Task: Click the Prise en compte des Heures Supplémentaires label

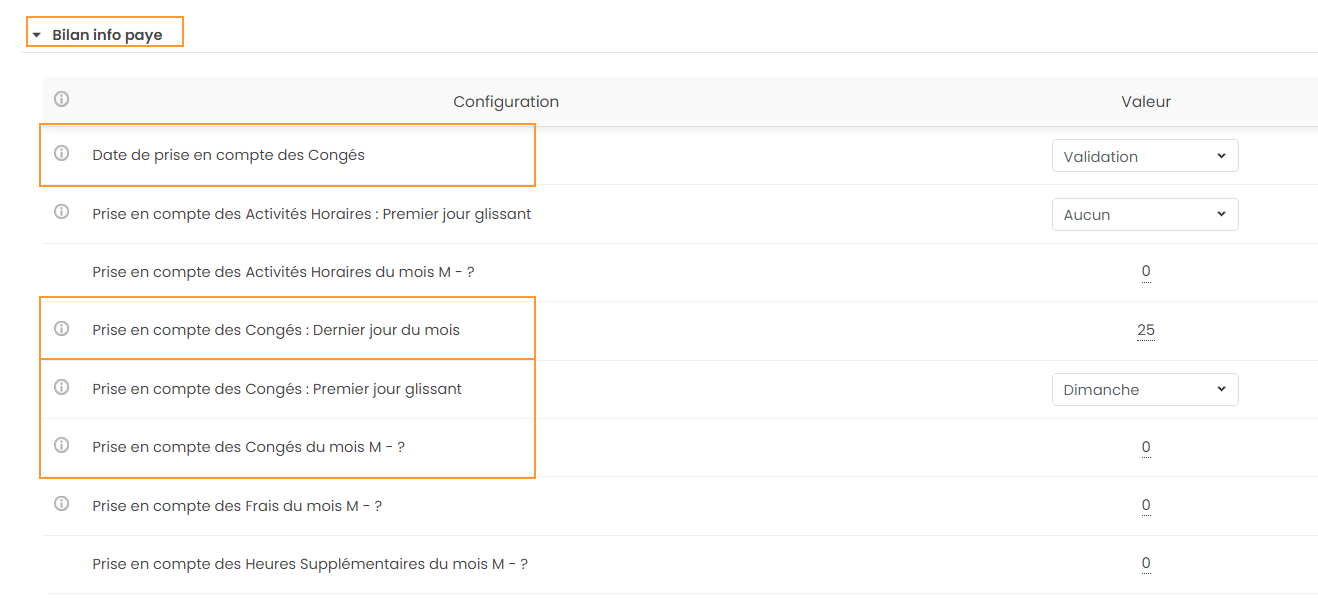Action: 310,564
